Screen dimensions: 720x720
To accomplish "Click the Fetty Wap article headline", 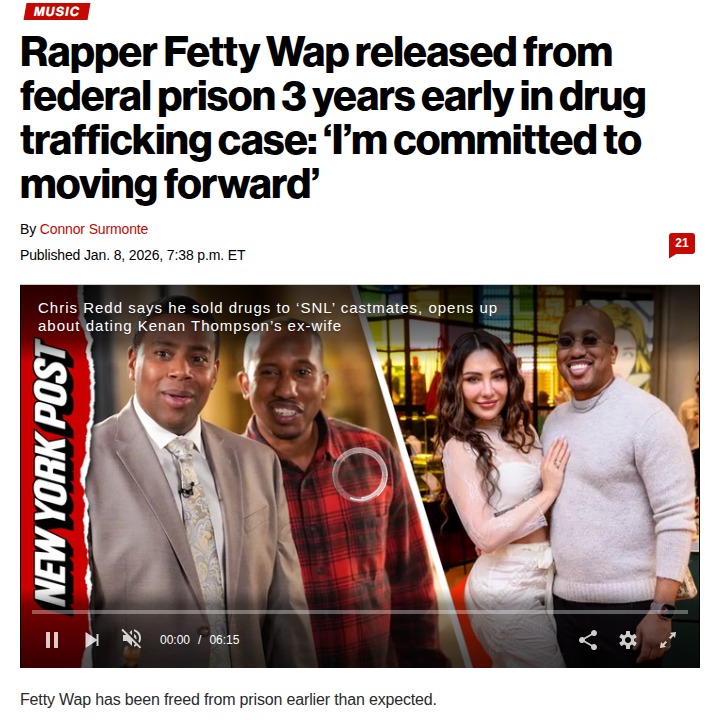I will pos(333,118).
